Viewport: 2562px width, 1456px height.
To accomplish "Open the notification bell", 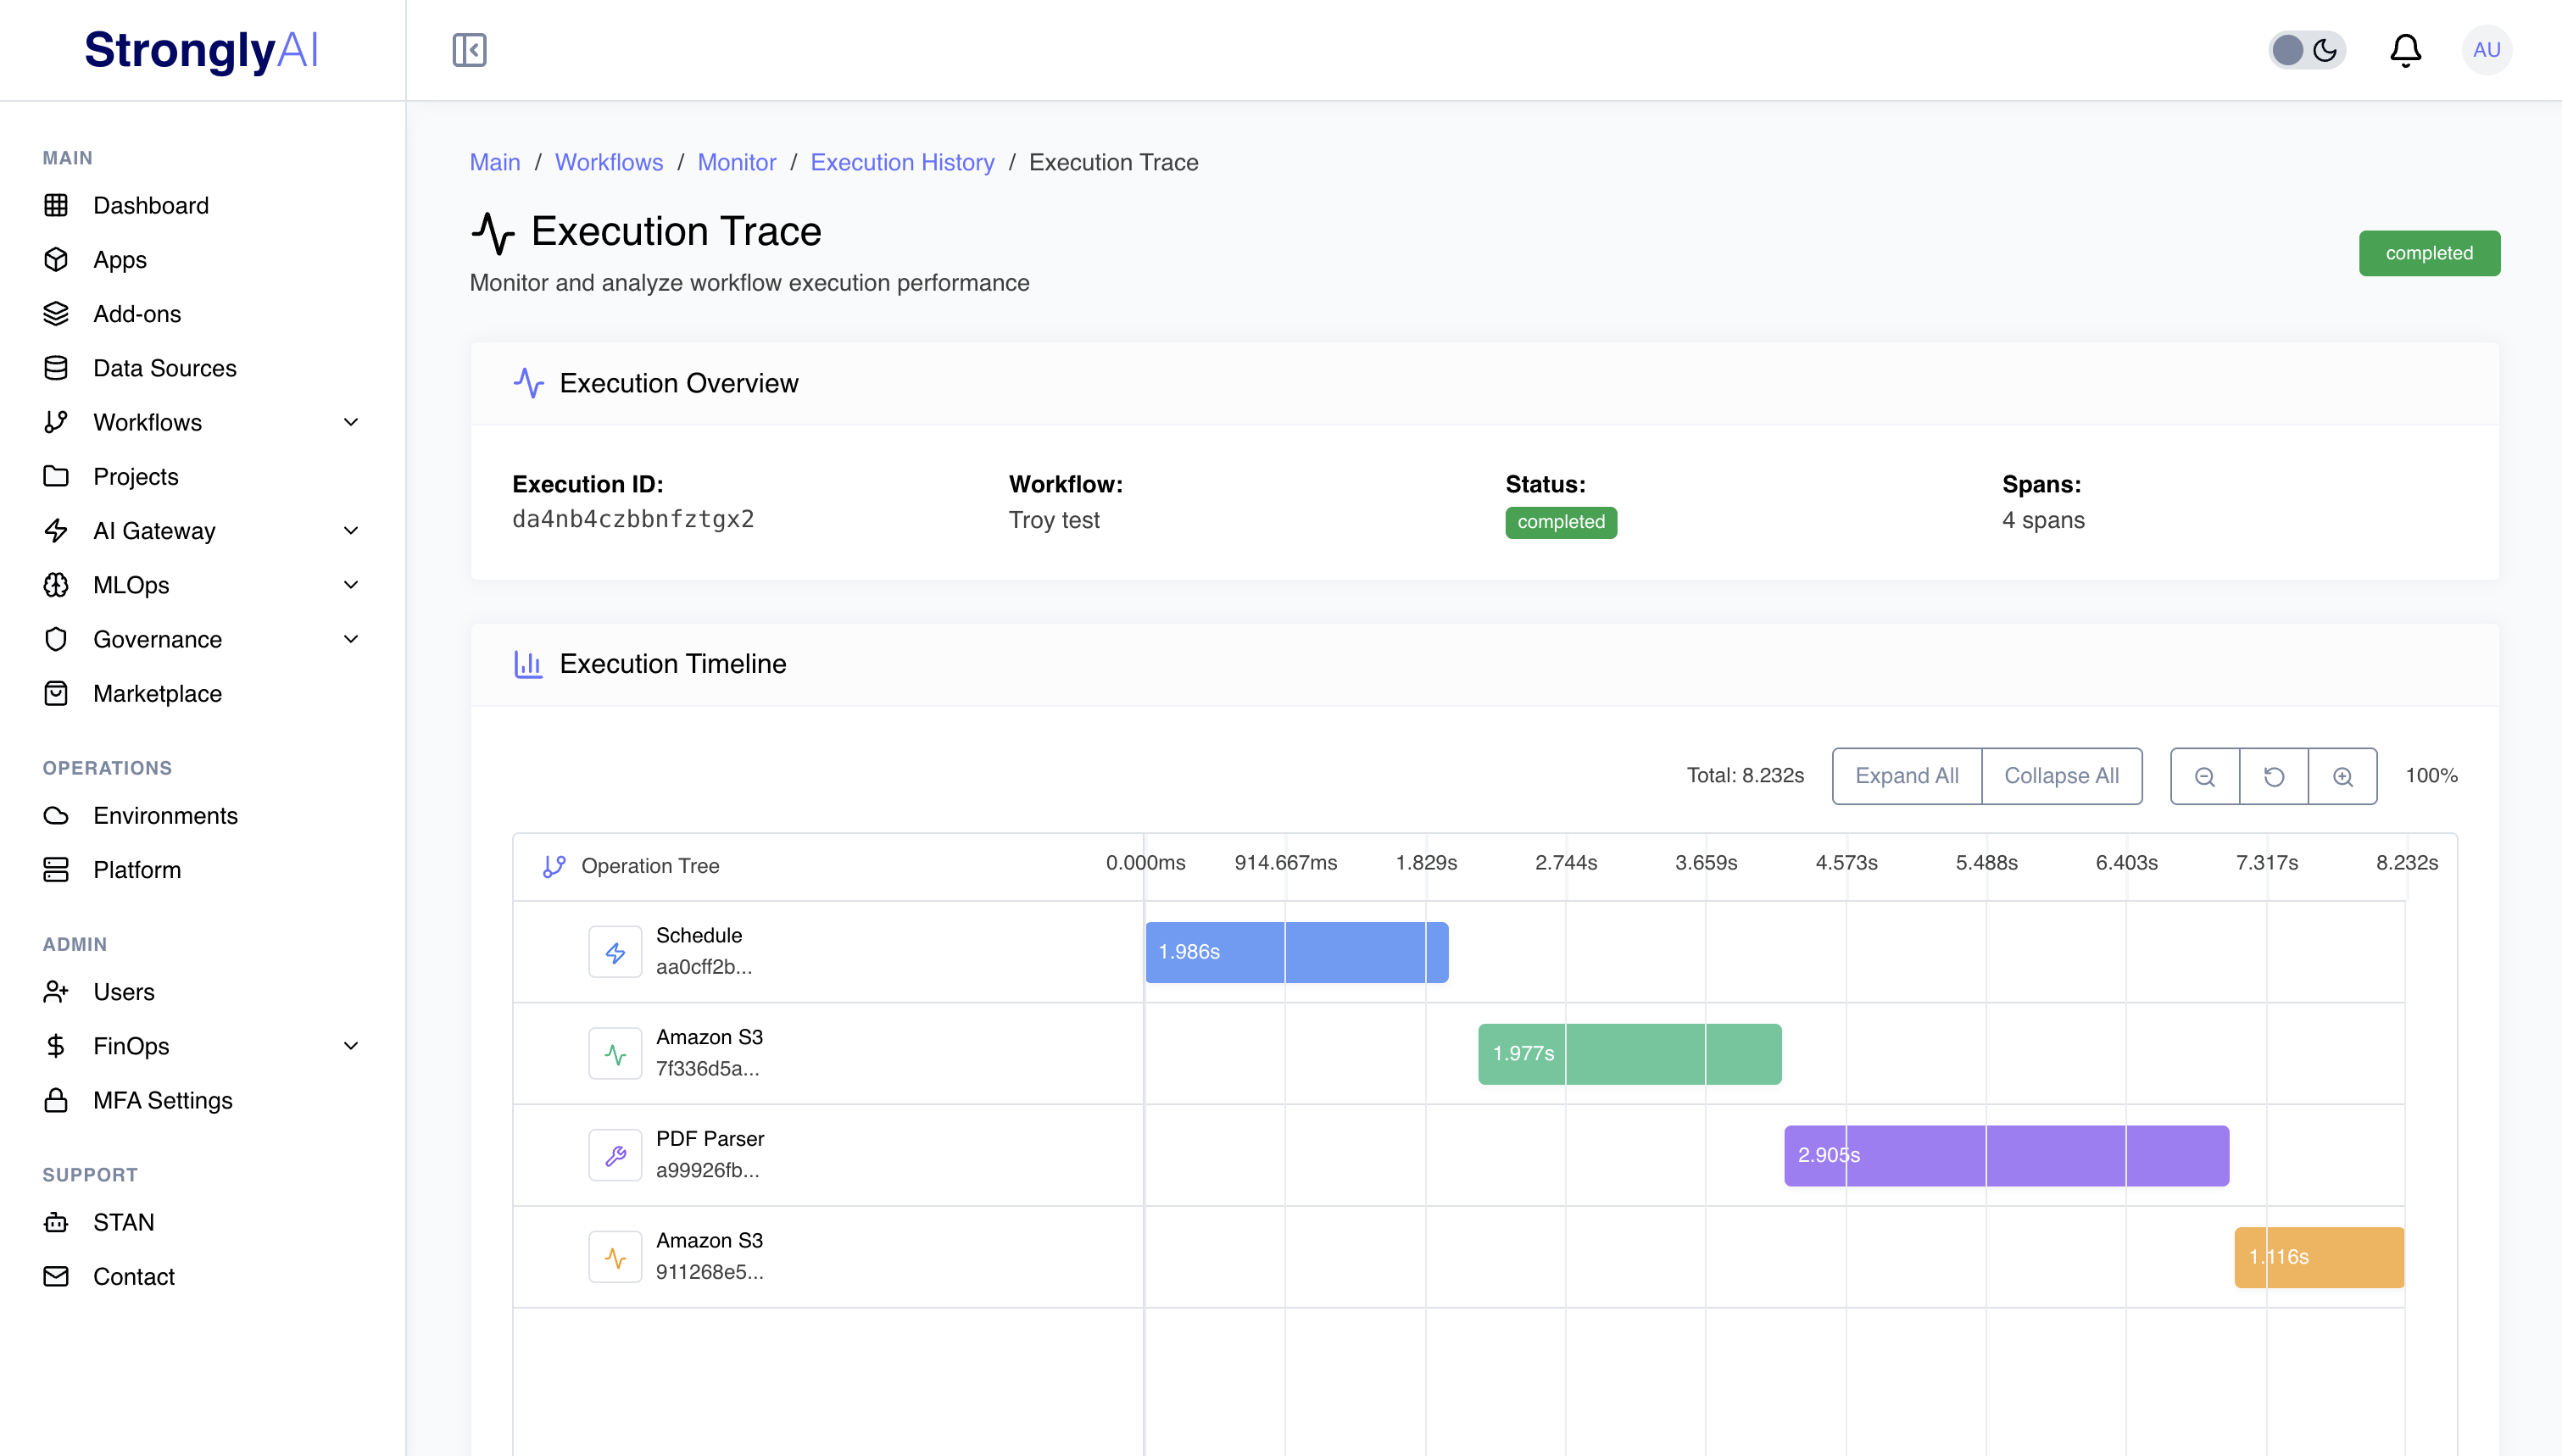I will tap(2406, 49).
